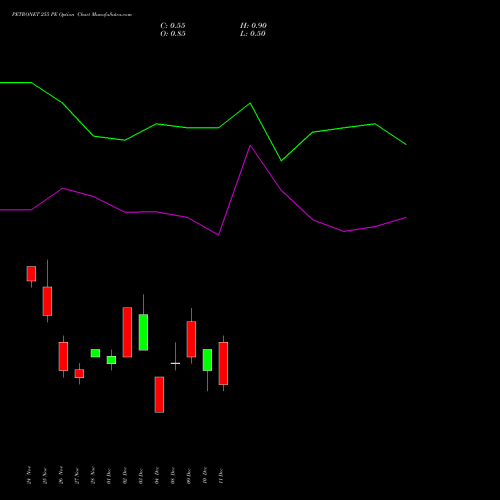Viewport: 500px width, 500px height.
Task: Select the green candle for 28 Nov
Action: pyautogui.click(x=95, y=353)
